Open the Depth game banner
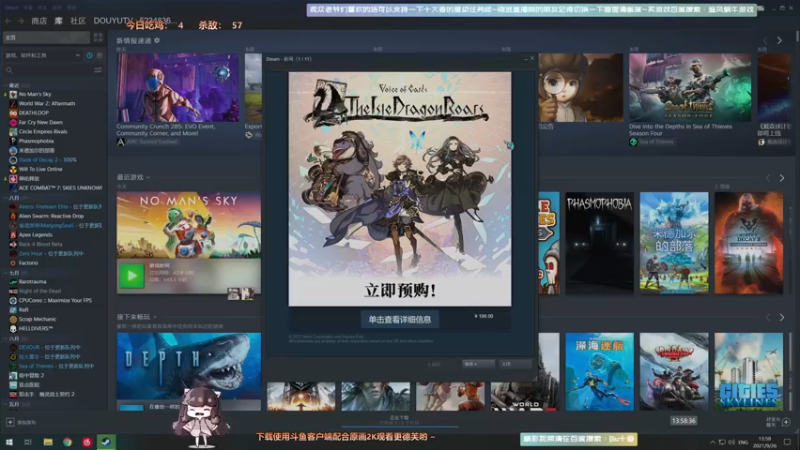 (x=189, y=366)
